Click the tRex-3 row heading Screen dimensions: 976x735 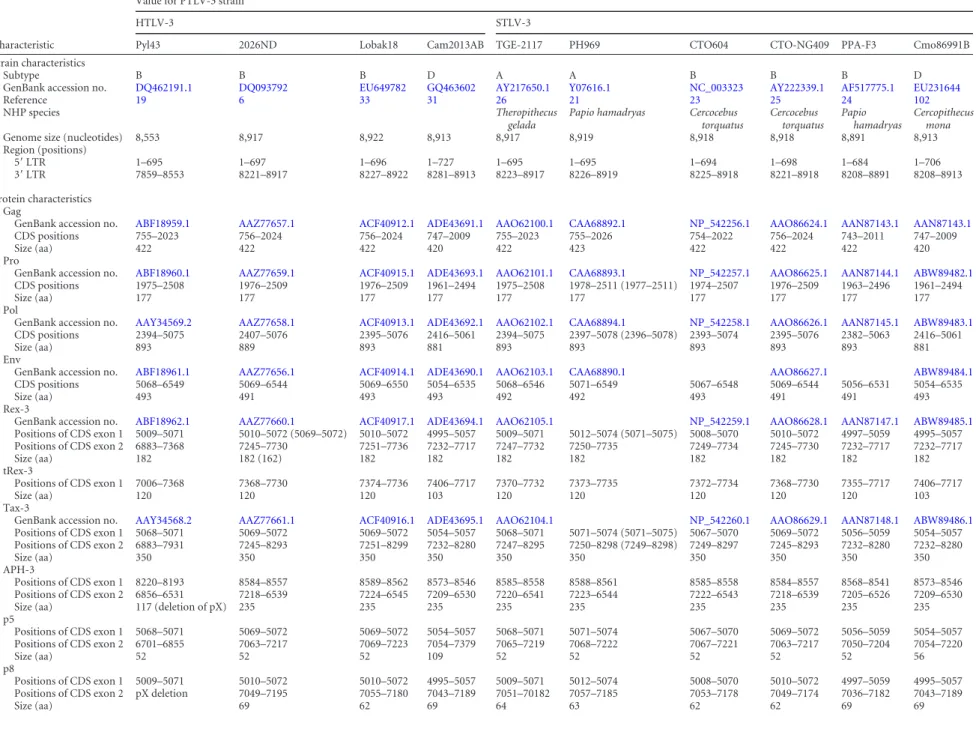coord(18,471)
